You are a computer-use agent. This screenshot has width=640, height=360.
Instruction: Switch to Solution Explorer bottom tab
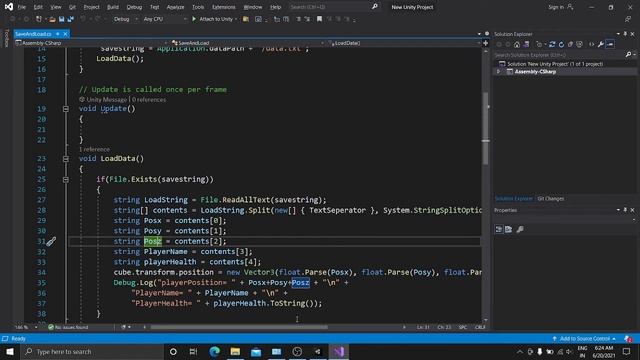513,199
